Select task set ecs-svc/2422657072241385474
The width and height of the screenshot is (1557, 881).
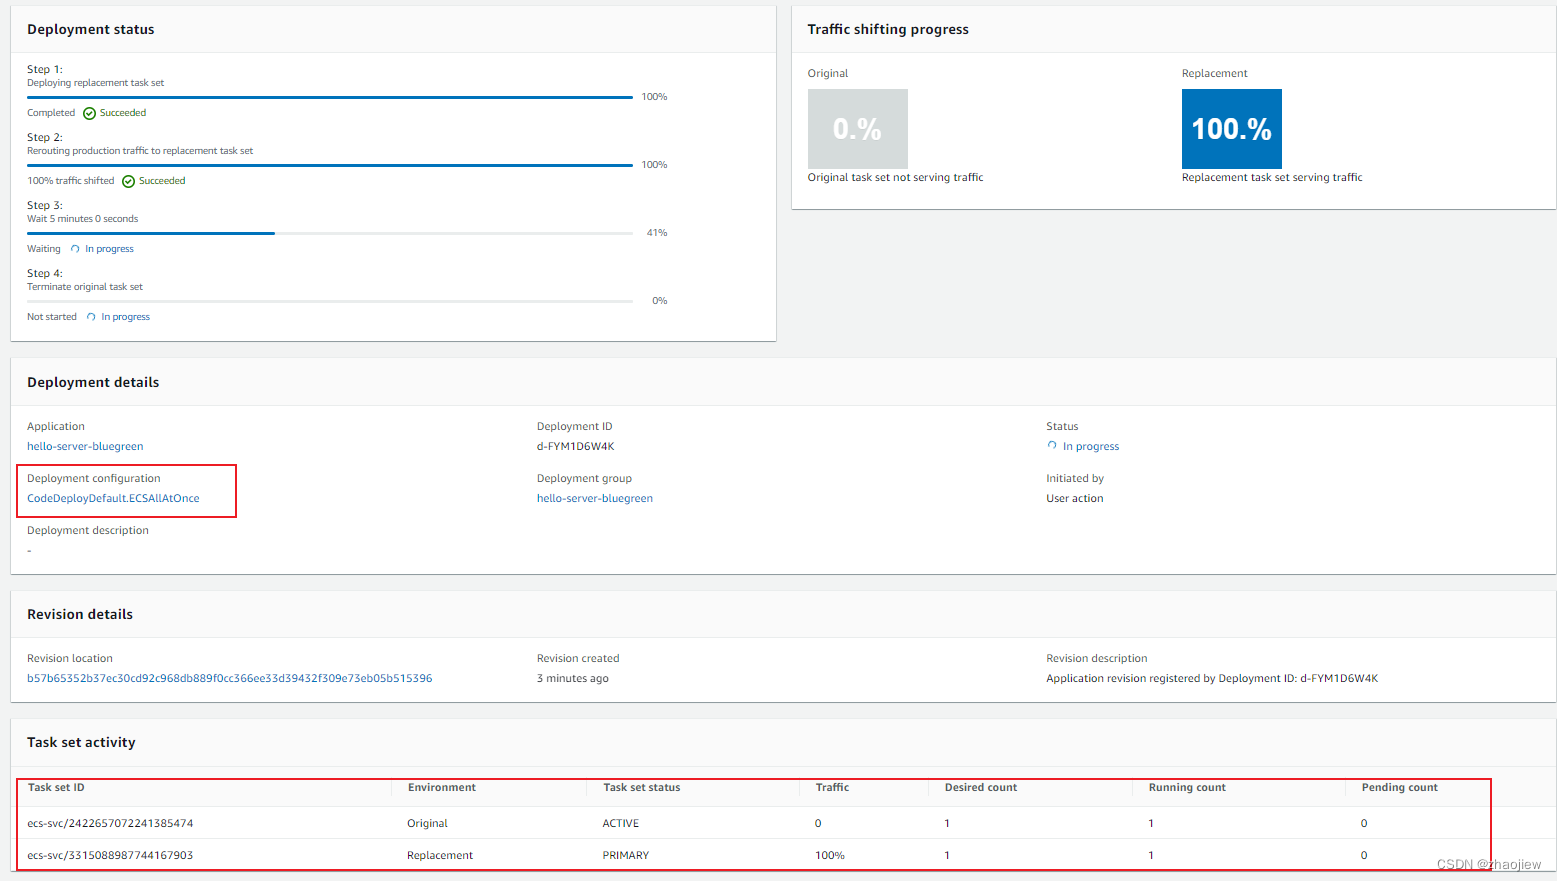[x=110, y=824]
